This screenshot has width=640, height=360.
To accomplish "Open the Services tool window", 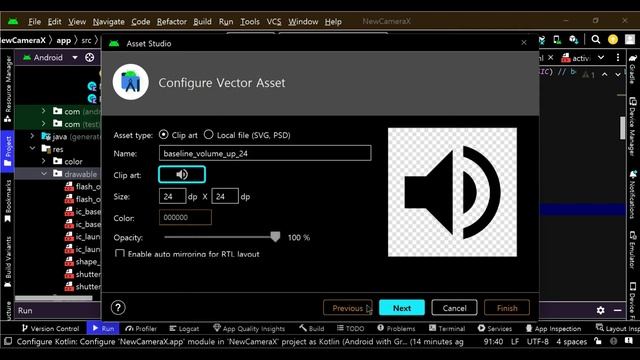I will click(495, 328).
